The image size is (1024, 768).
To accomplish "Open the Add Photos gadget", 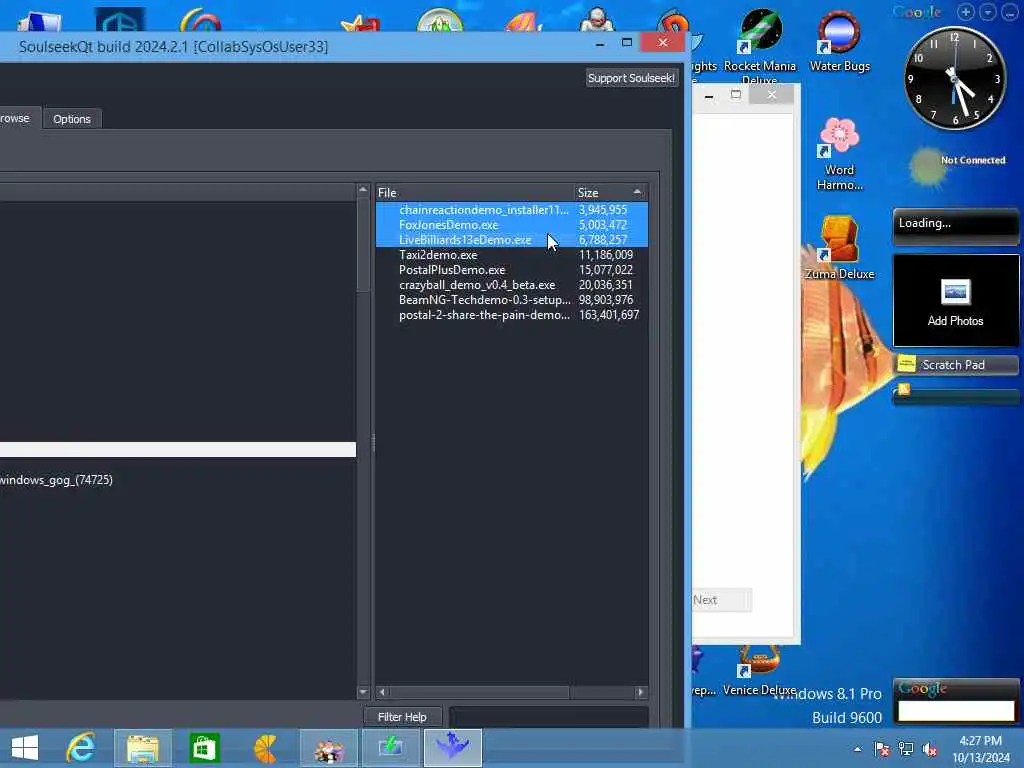I will [955, 300].
